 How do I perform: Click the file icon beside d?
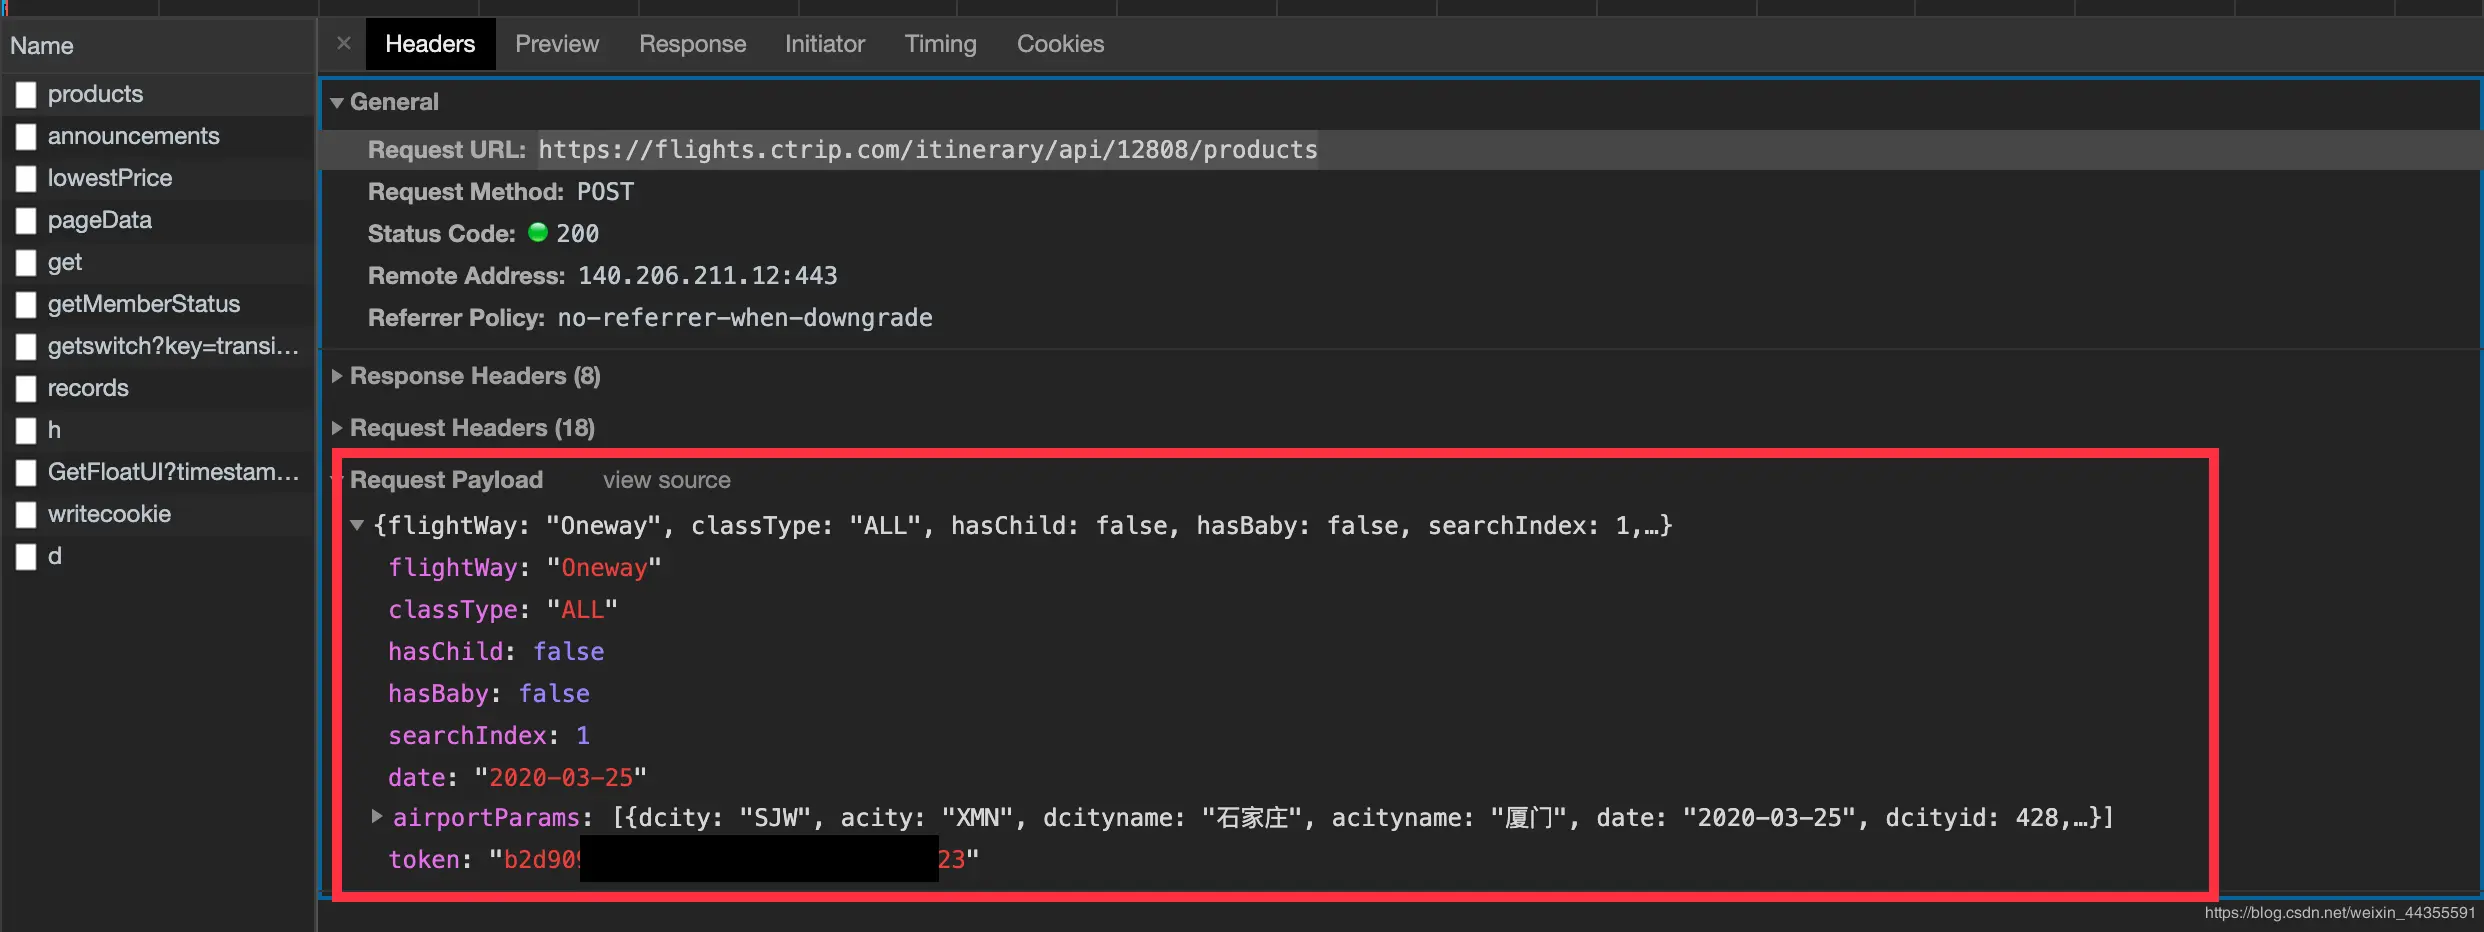pyautogui.click(x=26, y=557)
